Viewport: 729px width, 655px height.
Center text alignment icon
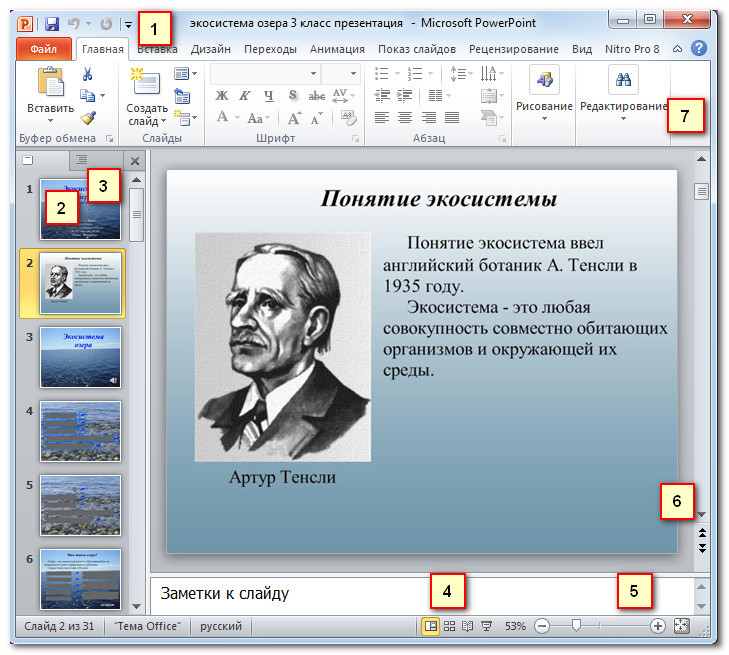[405, 117]
